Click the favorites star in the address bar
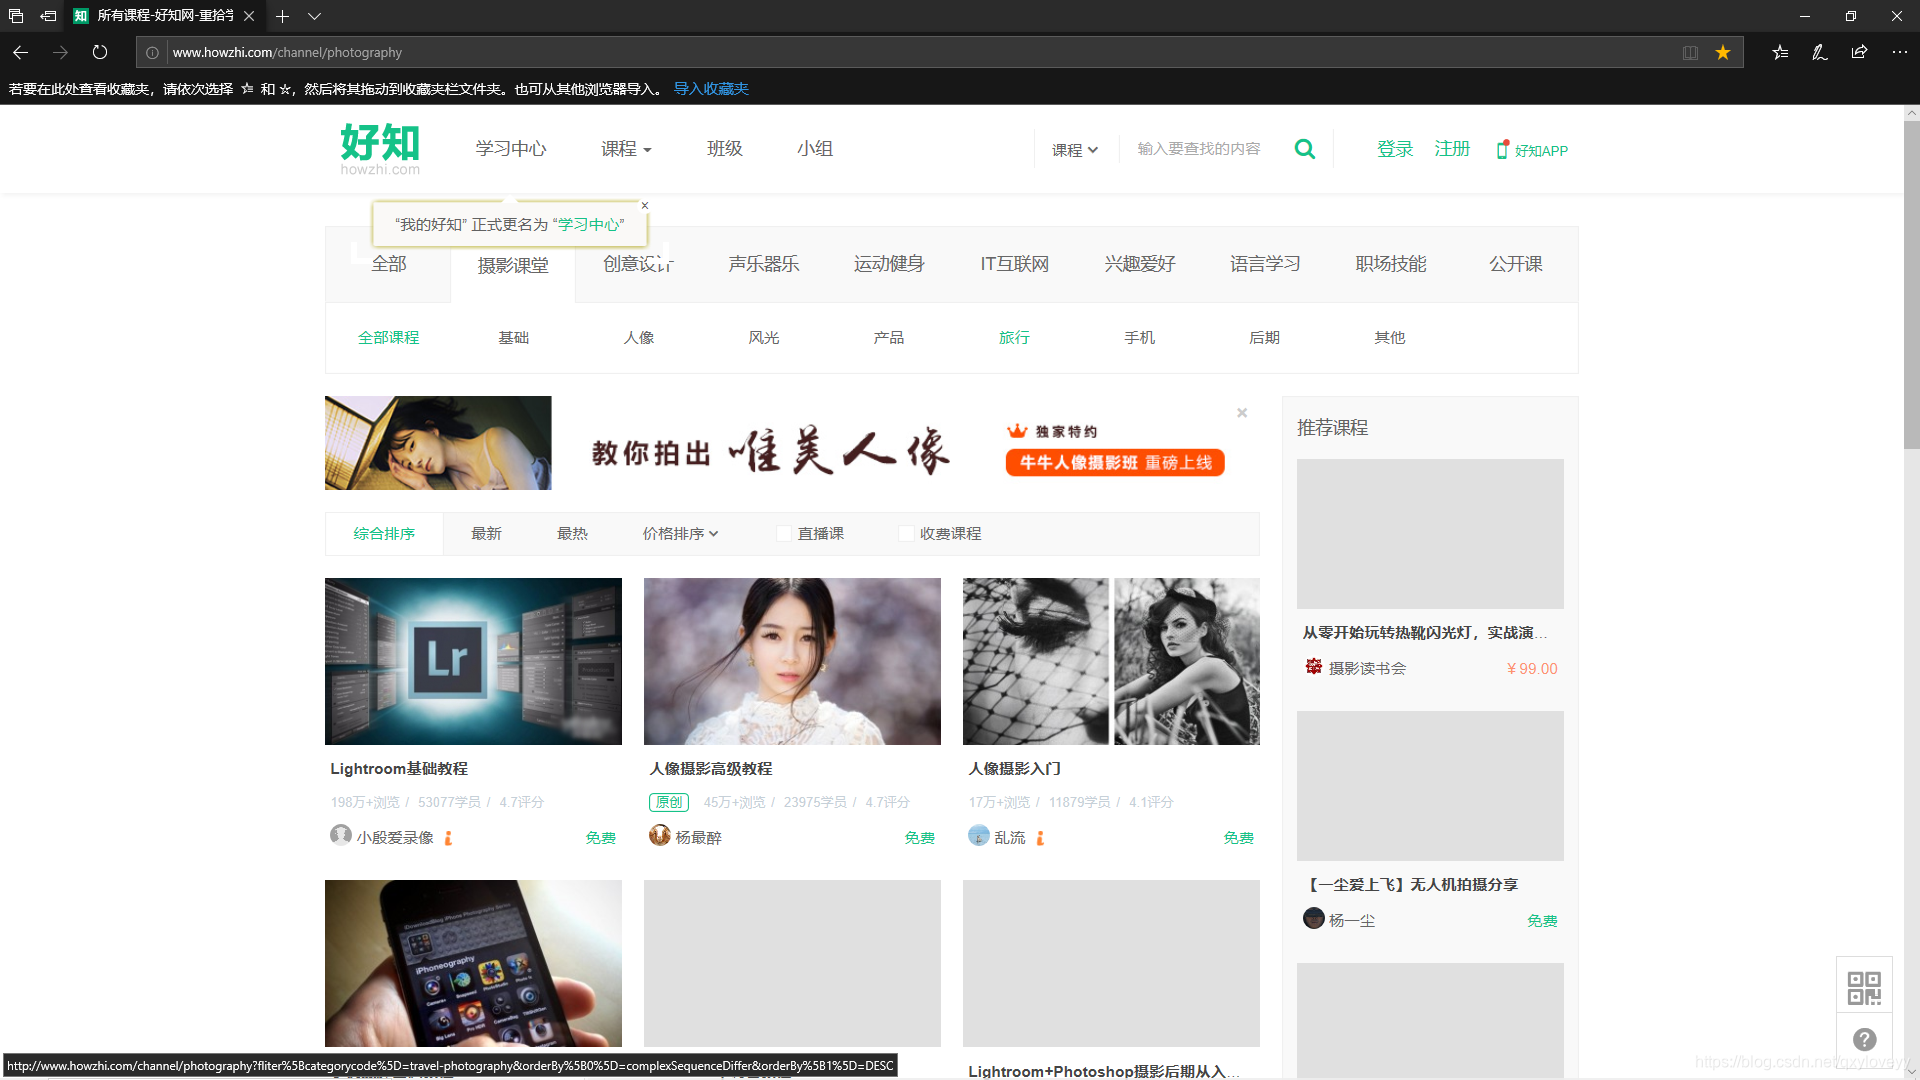The image size is (1920, 1080). [1722, 52]
